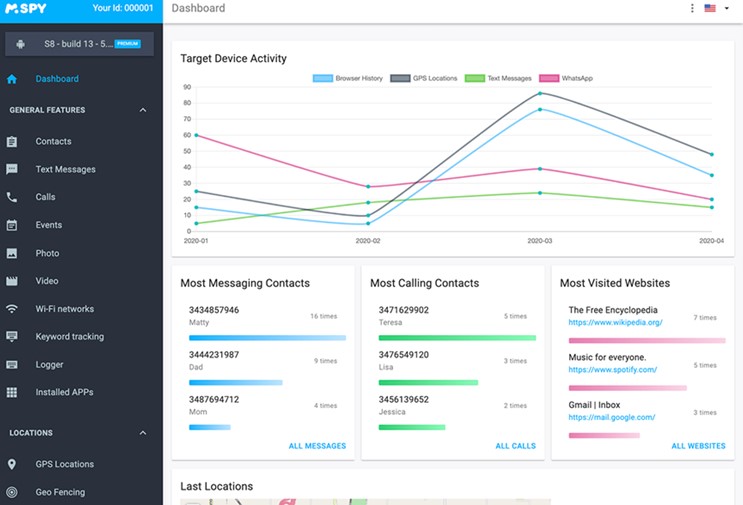This screenshot has width=743, height=505.
Task: Open the All Messages link
Action: point(317,446)
